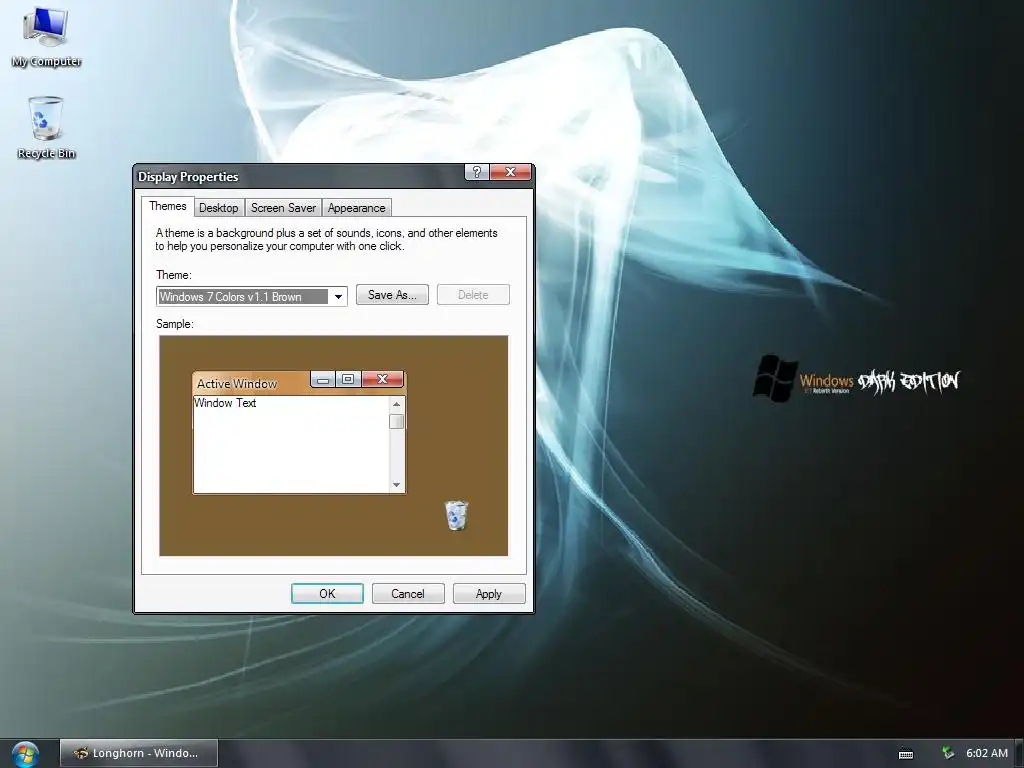This screenshot has height=768, width=1024.
Task: Click the Display Properties title bar text
Action: 188,176
